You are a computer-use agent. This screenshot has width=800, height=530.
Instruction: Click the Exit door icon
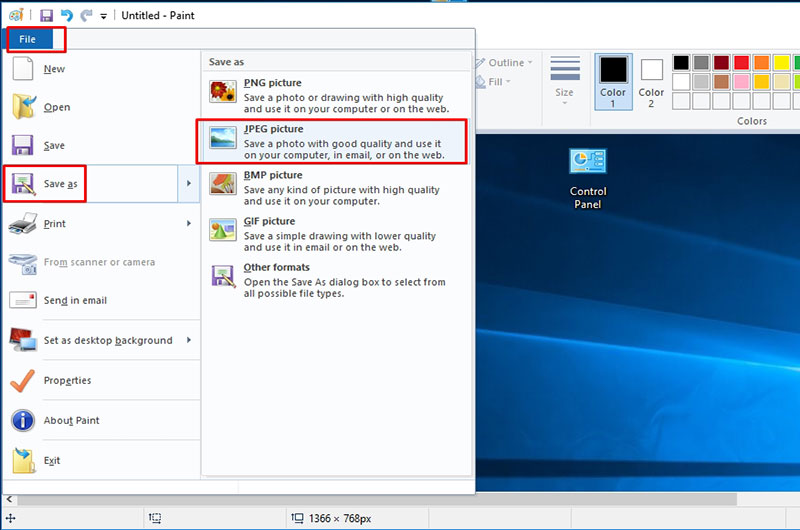tap(23, 460)
